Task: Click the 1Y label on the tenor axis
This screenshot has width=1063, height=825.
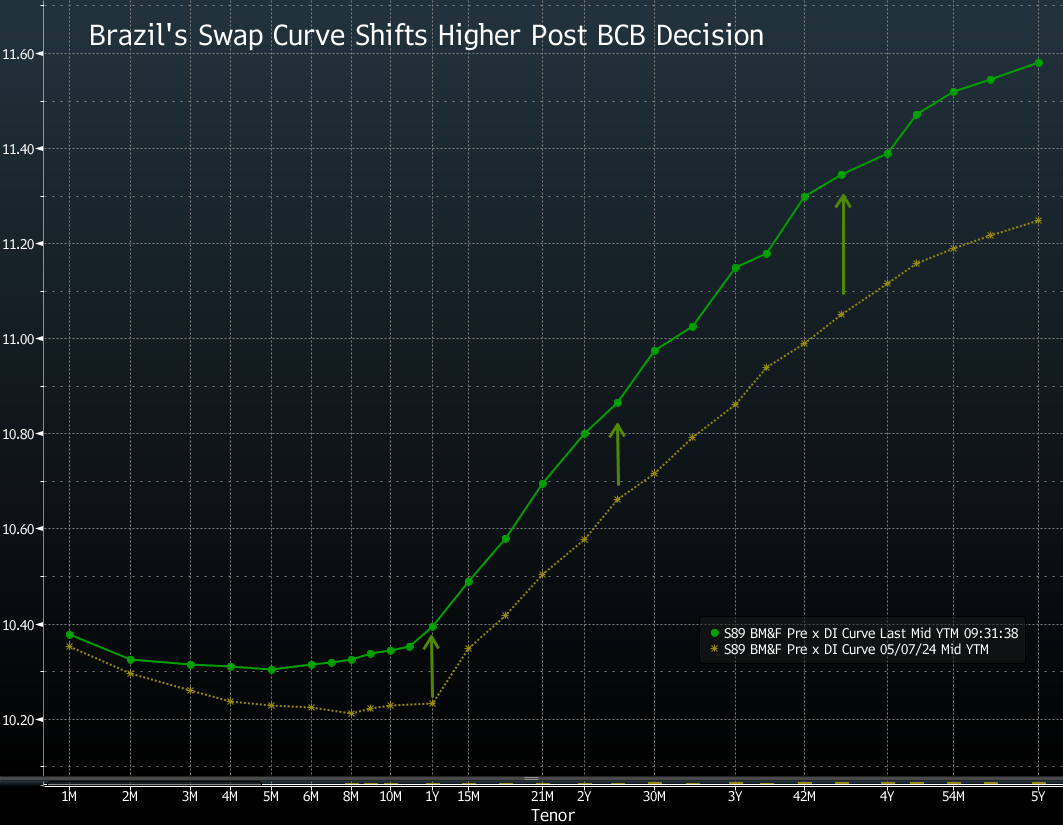Action: coord(433,797)
